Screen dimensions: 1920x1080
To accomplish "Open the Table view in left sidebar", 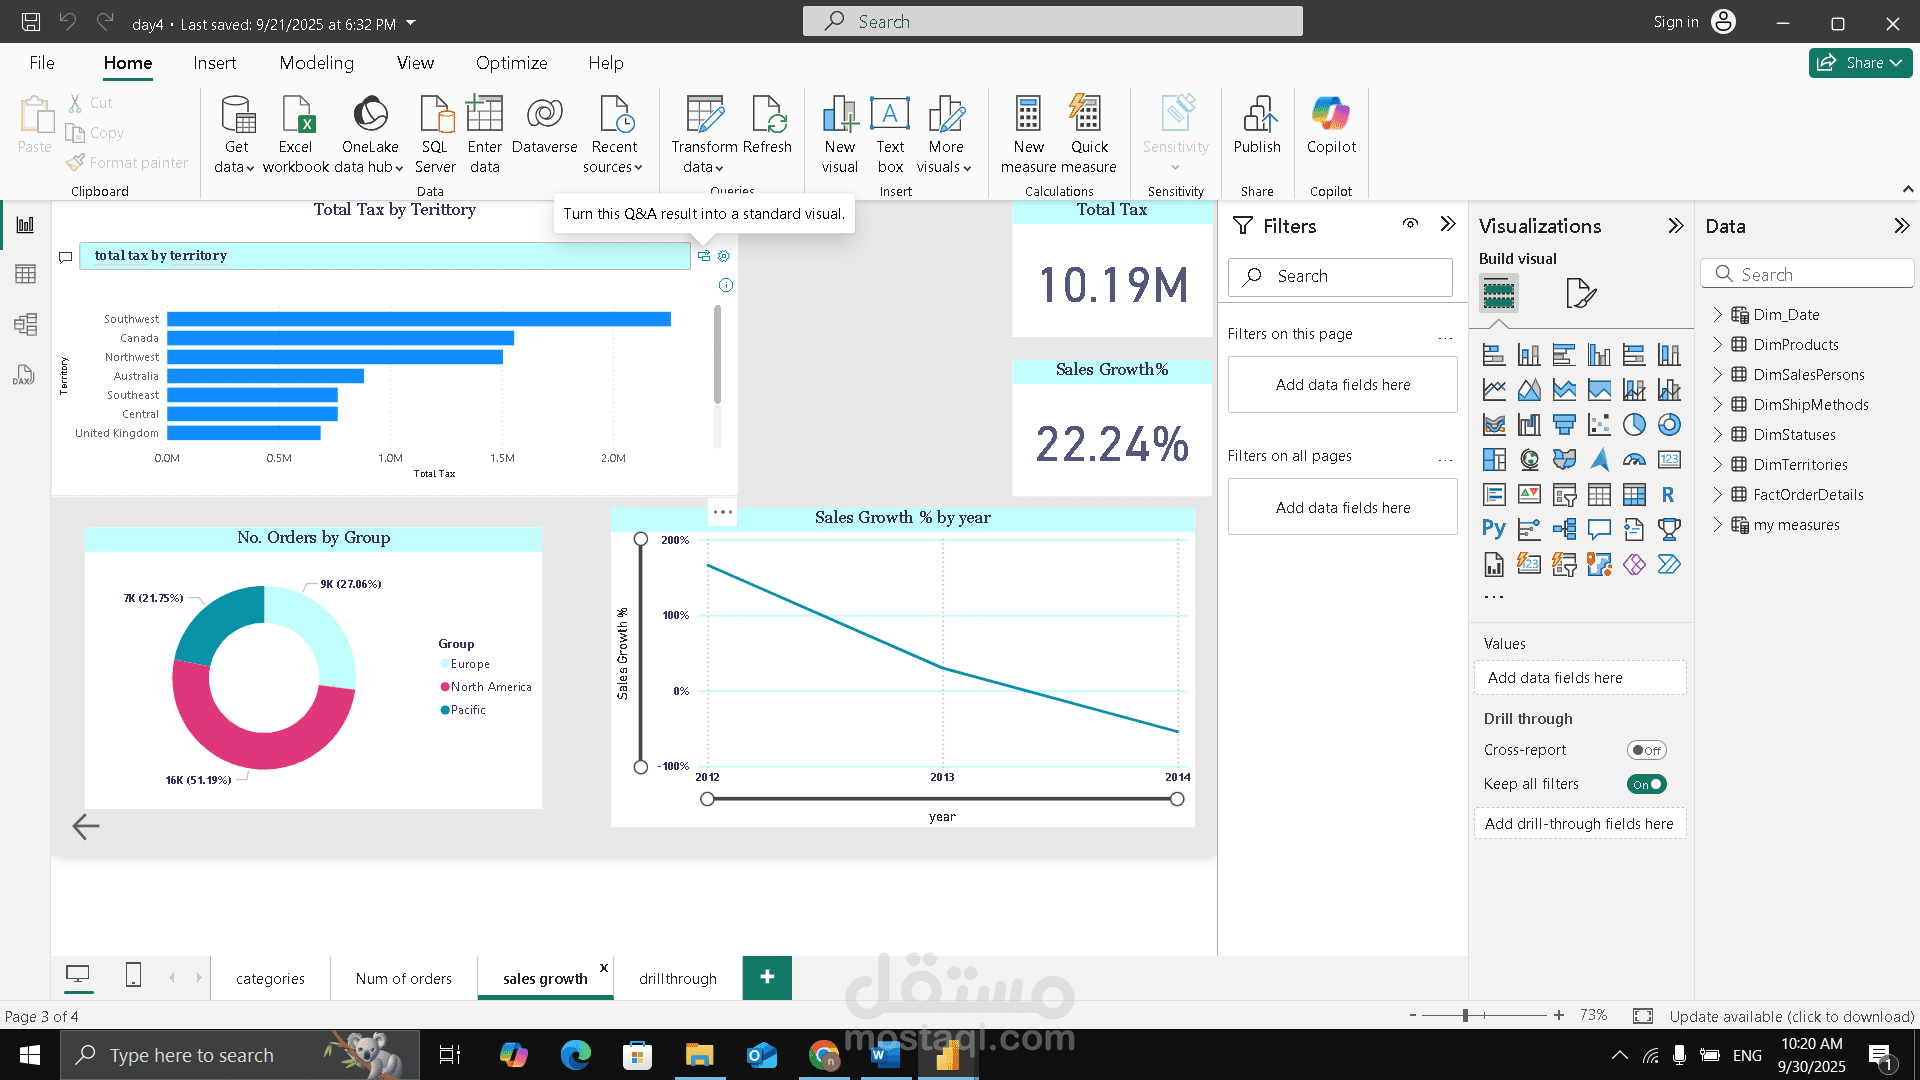I will coord(25,274).
